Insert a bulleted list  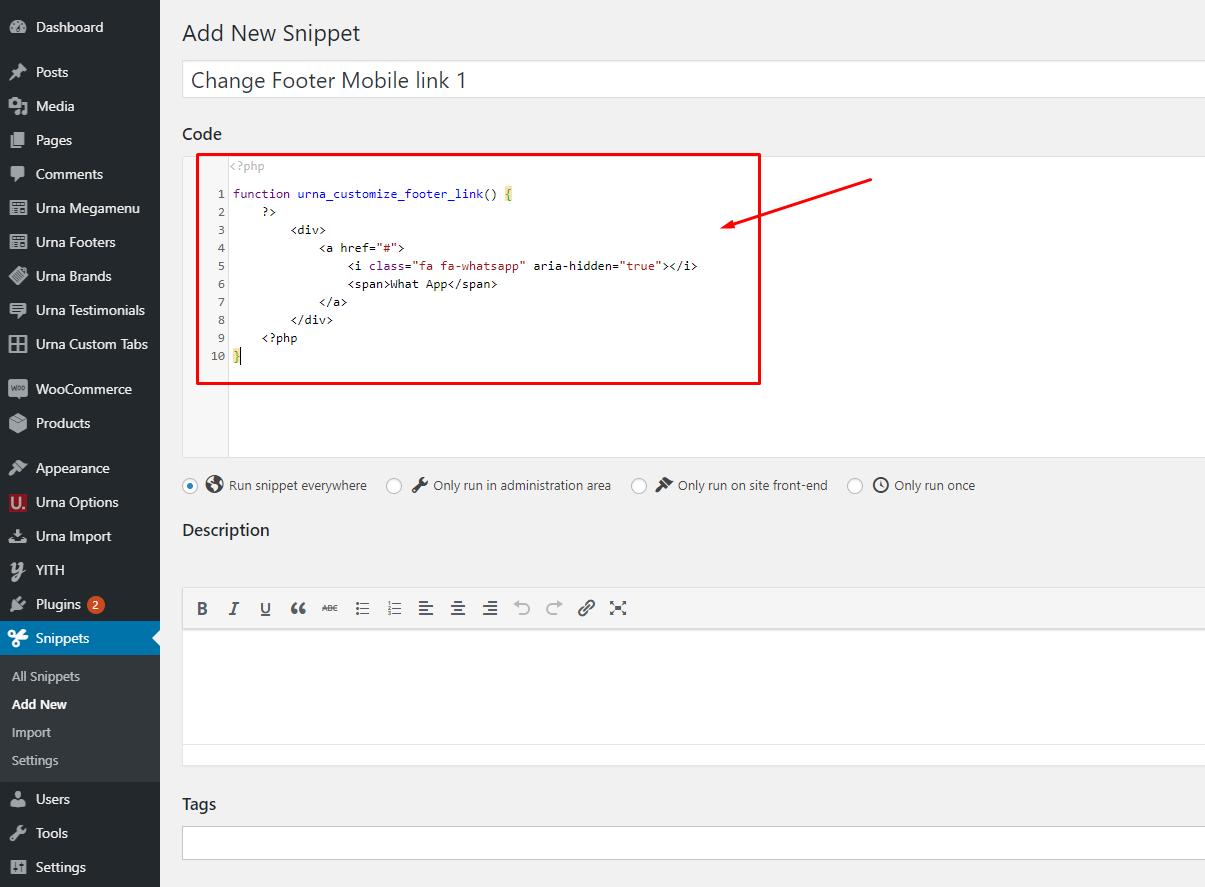(362, 608)
